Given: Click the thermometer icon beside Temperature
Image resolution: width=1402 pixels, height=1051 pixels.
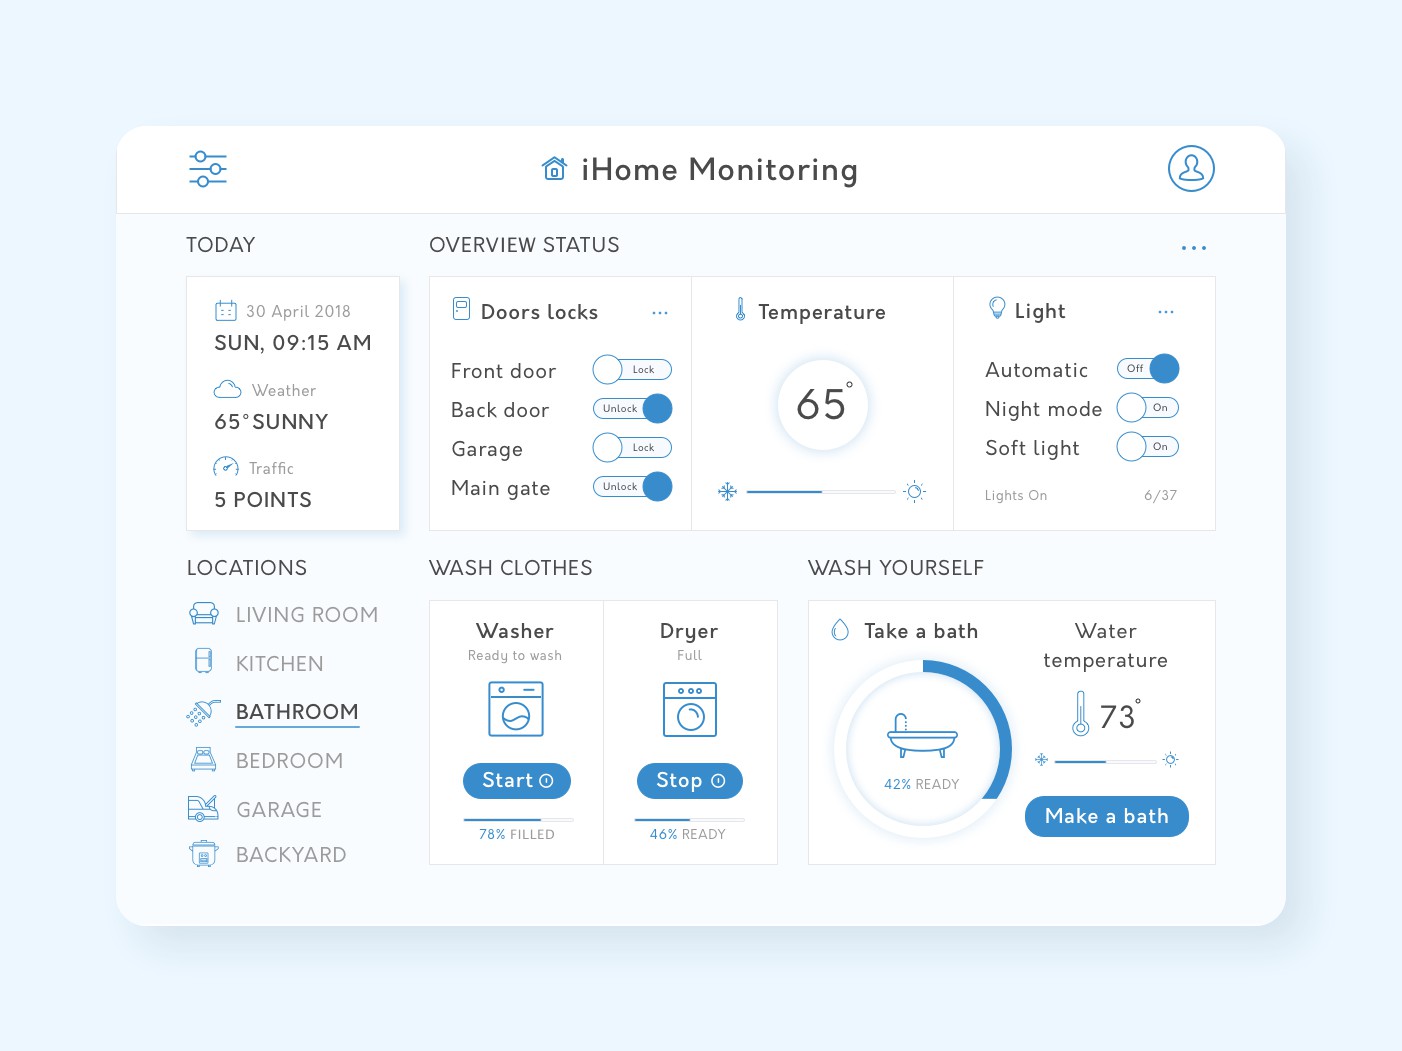Looking at the screenshot, I should pos(740,309).
